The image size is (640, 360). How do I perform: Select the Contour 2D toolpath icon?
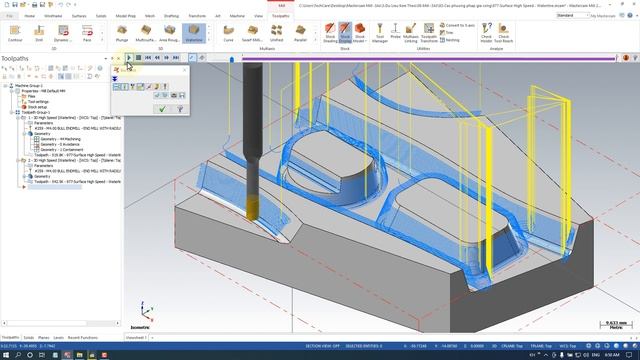[x=15, y=33]
